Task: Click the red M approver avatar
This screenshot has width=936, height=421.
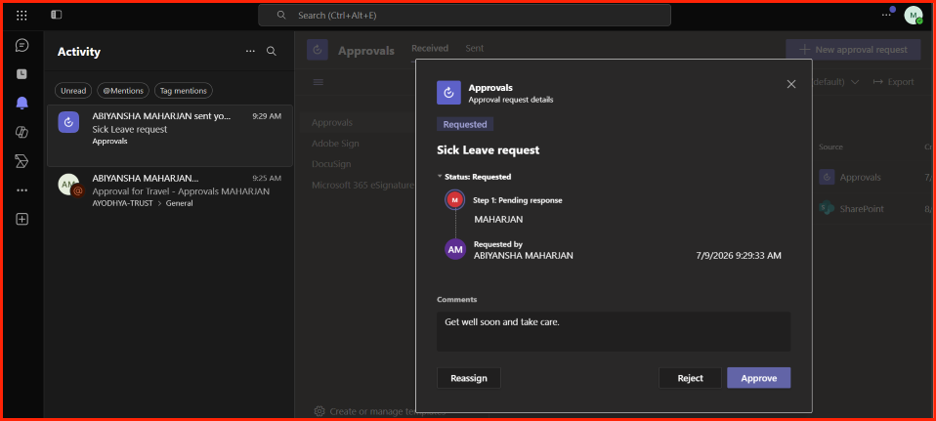Action: tap(455, 200)
